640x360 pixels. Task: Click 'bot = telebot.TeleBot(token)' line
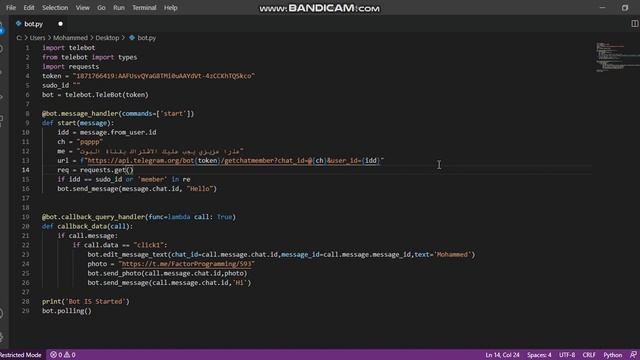[x=95, y=95]
